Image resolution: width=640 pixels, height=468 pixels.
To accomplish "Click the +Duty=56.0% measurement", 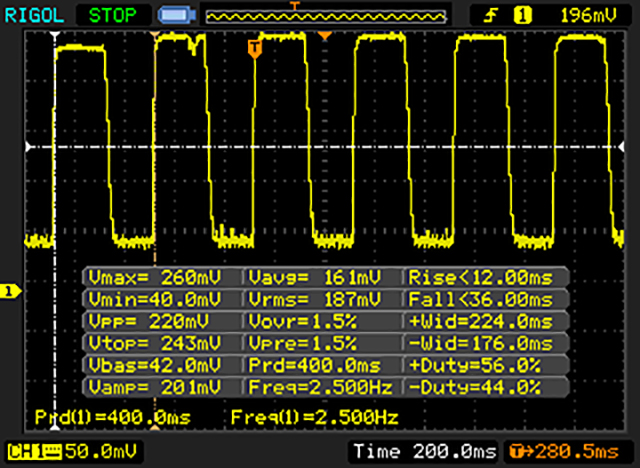I will [x=475, y=365].
